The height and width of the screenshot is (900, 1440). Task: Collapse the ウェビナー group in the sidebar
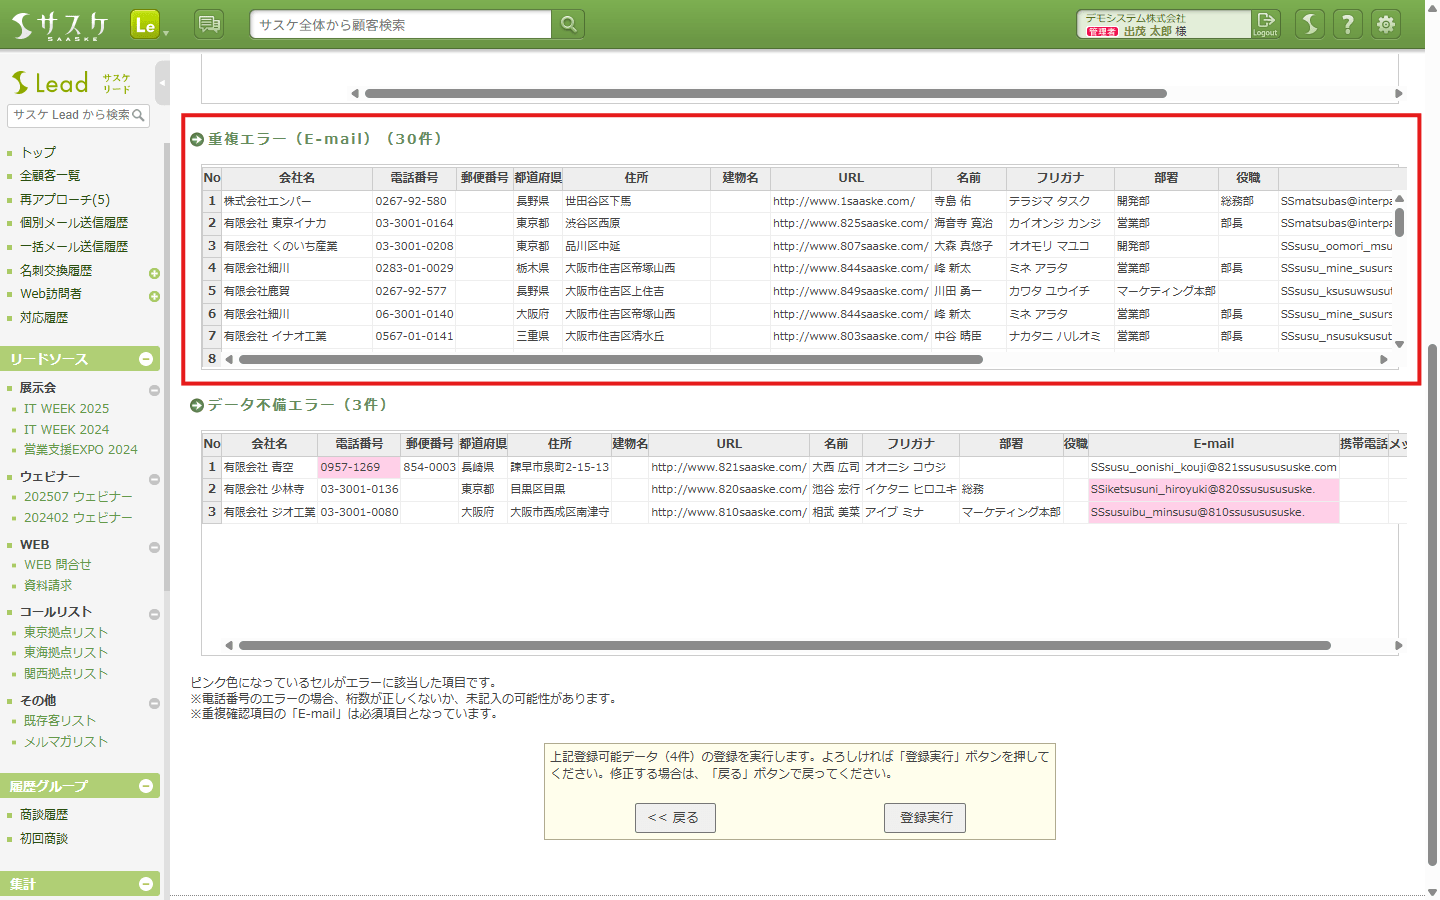(154, 479)
